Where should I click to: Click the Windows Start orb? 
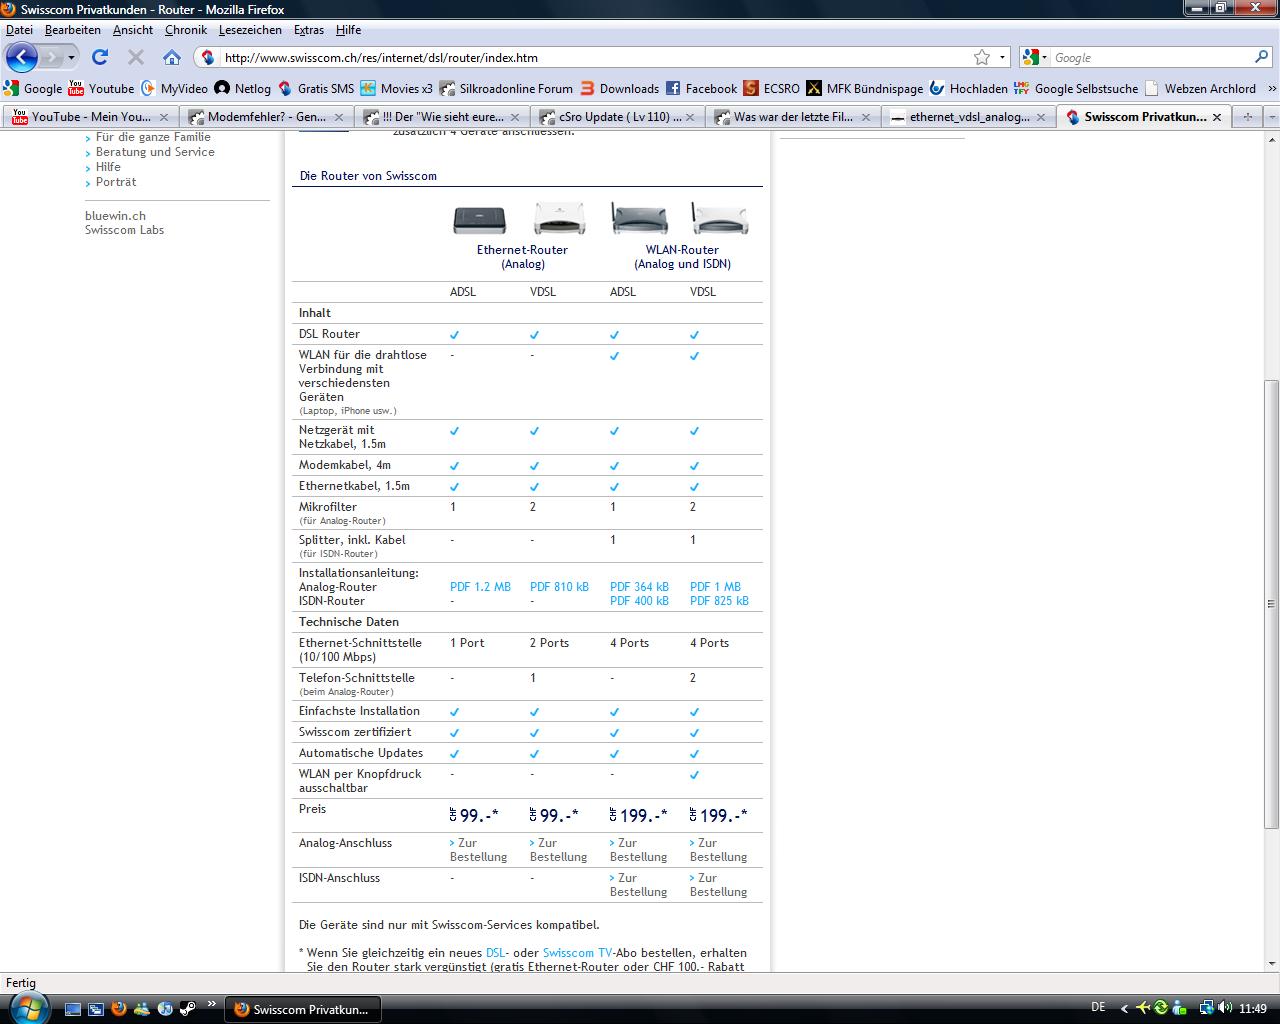pyautogui.click(x=25, y=1007)
